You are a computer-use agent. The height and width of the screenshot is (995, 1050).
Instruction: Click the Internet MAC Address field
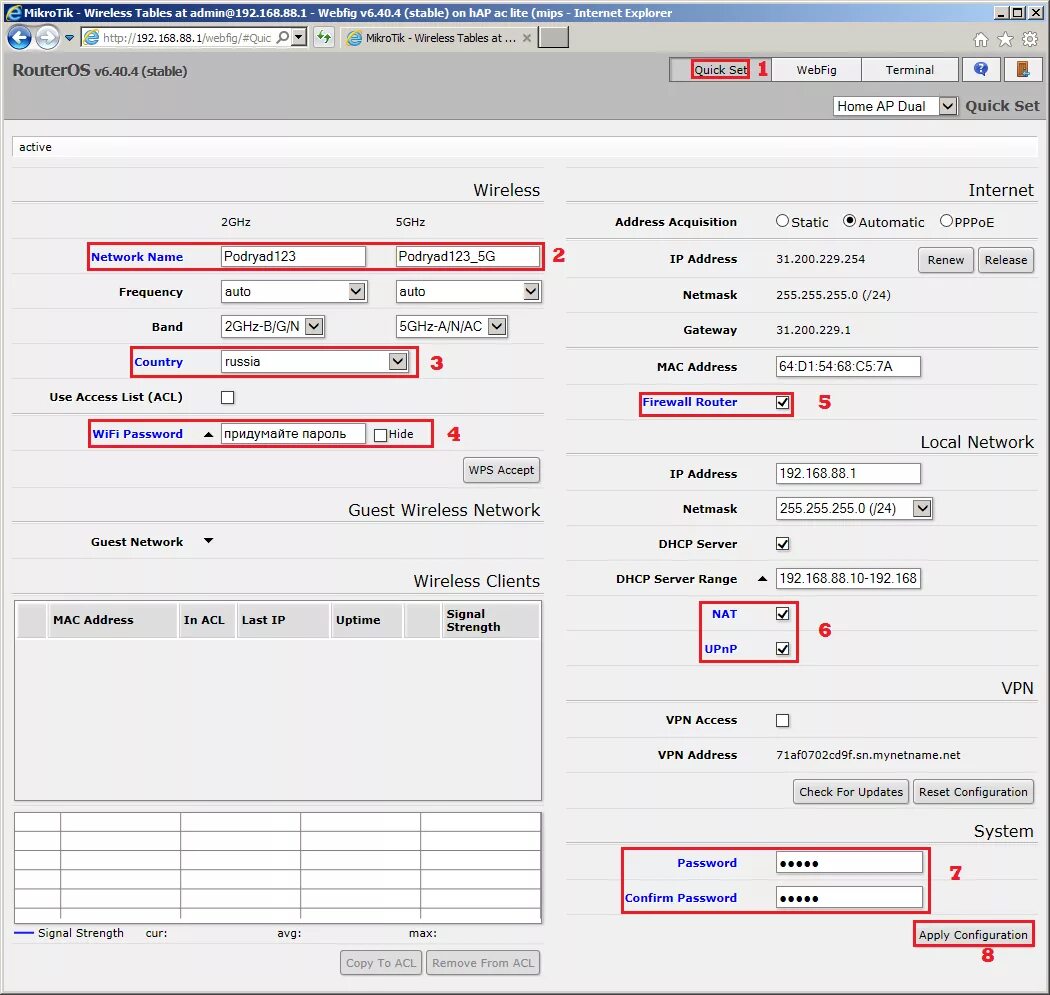(x=848, y=366)
